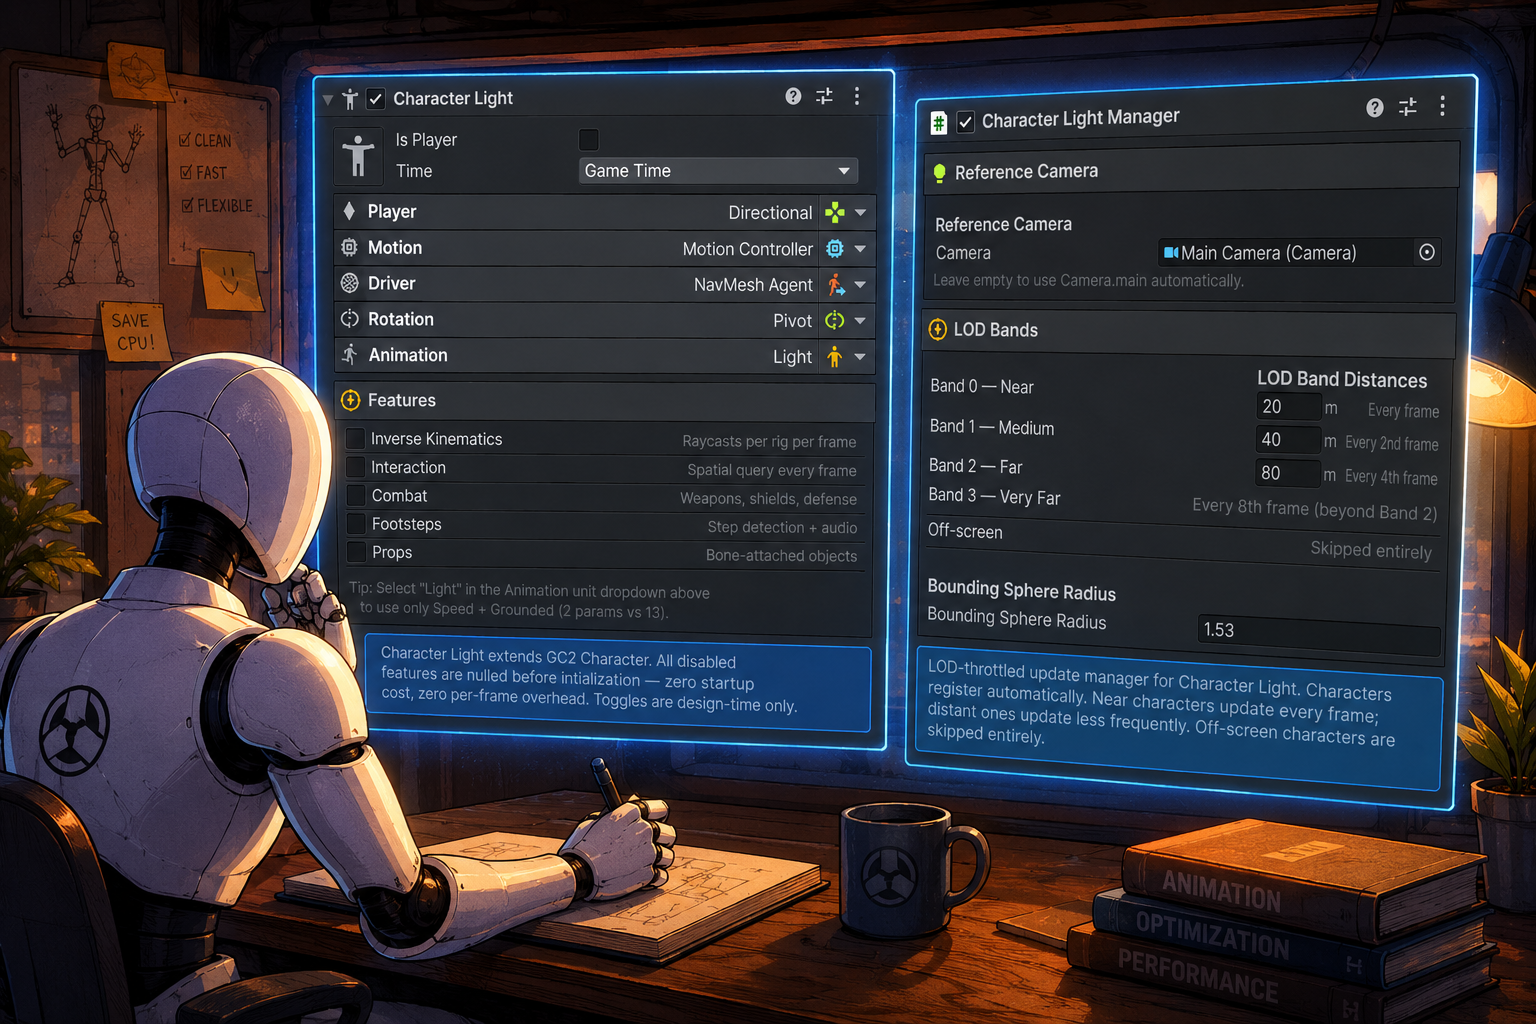This screenshot has width=1536, height=1024.
Task: Open the Player row's Directional dropdown arrow
Action: 860,213
